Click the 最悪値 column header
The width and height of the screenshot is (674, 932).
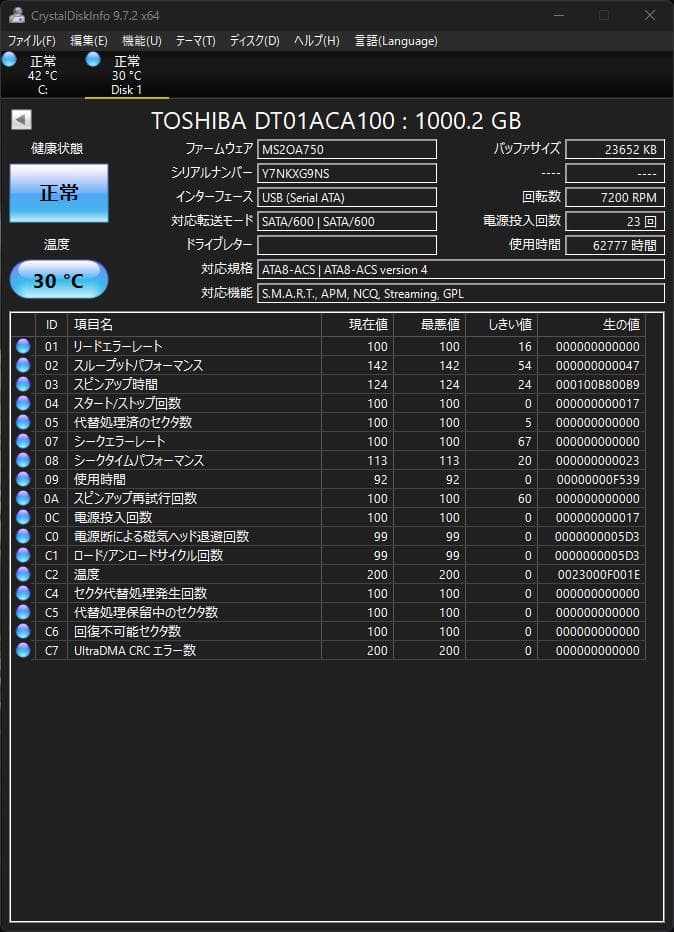429,325
